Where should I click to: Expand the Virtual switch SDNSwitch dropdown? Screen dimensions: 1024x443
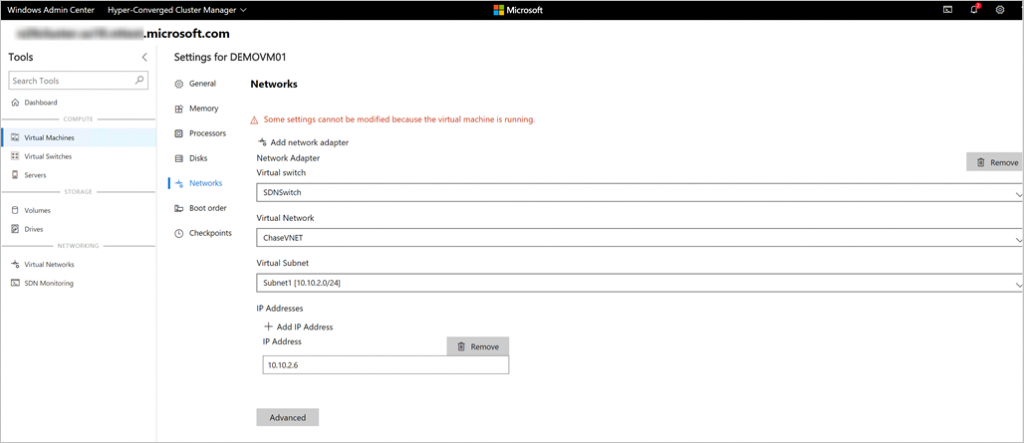pos(1019,194)
